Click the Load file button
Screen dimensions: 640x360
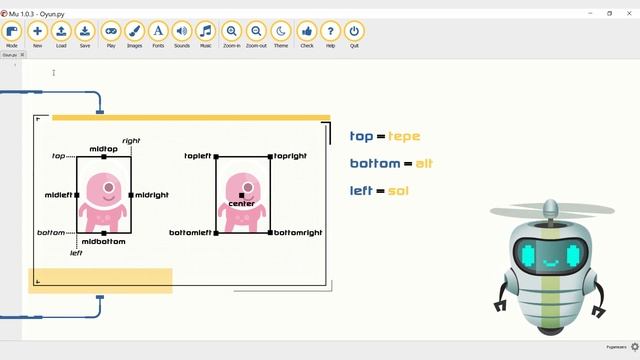click(x=61, y=35)
